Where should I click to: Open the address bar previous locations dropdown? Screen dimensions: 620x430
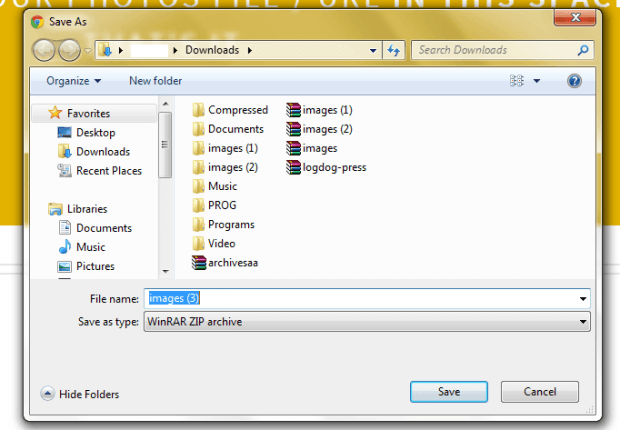372,50
